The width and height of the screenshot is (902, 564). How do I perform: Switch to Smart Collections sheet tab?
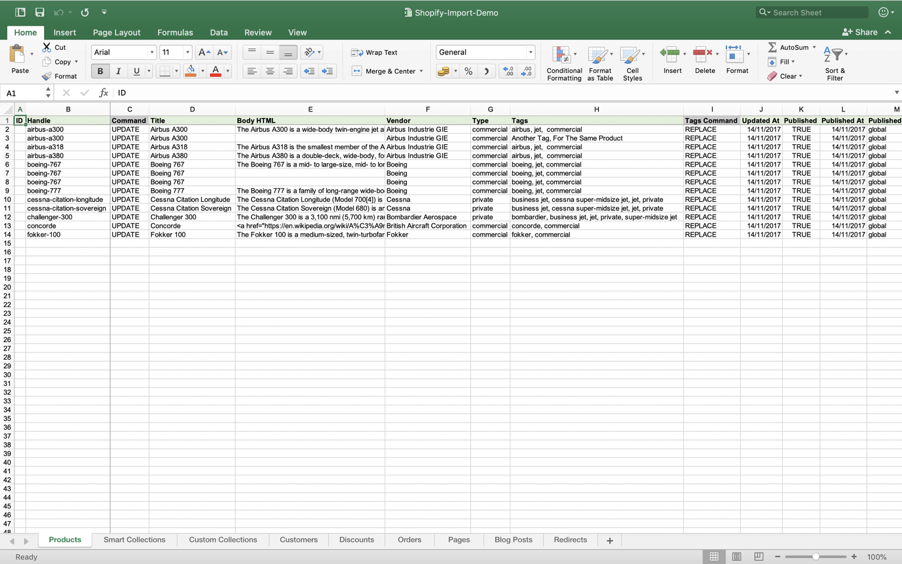(x=134, y=540)
